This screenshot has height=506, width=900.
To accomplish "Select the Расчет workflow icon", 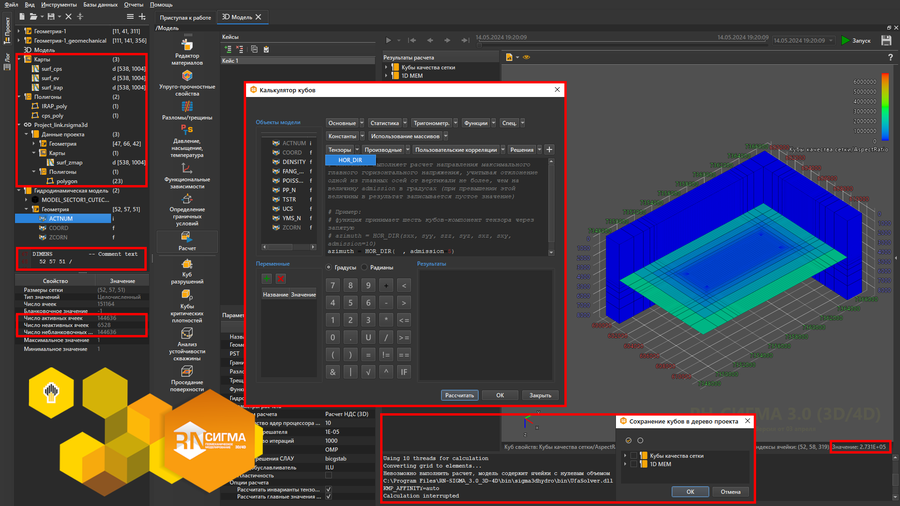I will click(x=187, y=241).
